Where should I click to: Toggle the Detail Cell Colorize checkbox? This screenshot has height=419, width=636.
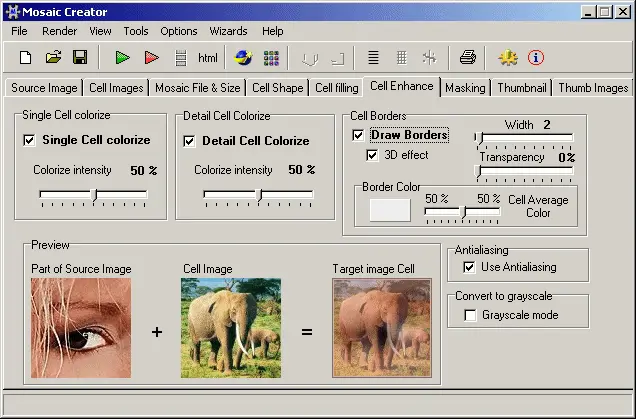pyautogui.click(x=190, y=141)
